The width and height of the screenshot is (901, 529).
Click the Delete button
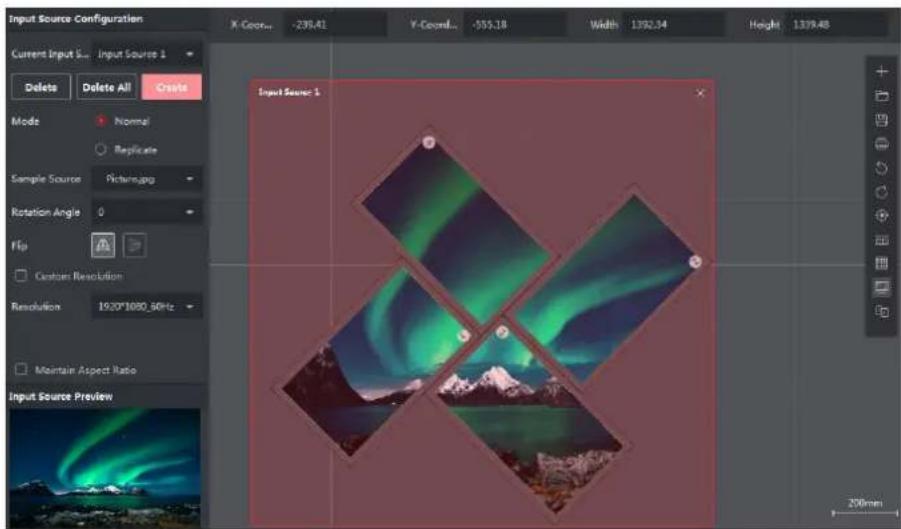(41, 87)
